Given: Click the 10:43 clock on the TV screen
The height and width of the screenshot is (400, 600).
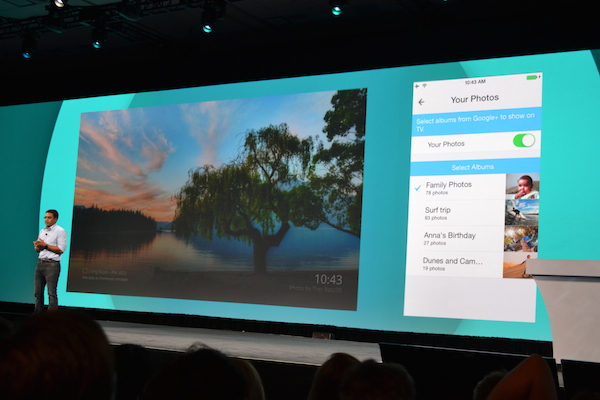Looking at the screenshot, I should (x=328, y=279).
